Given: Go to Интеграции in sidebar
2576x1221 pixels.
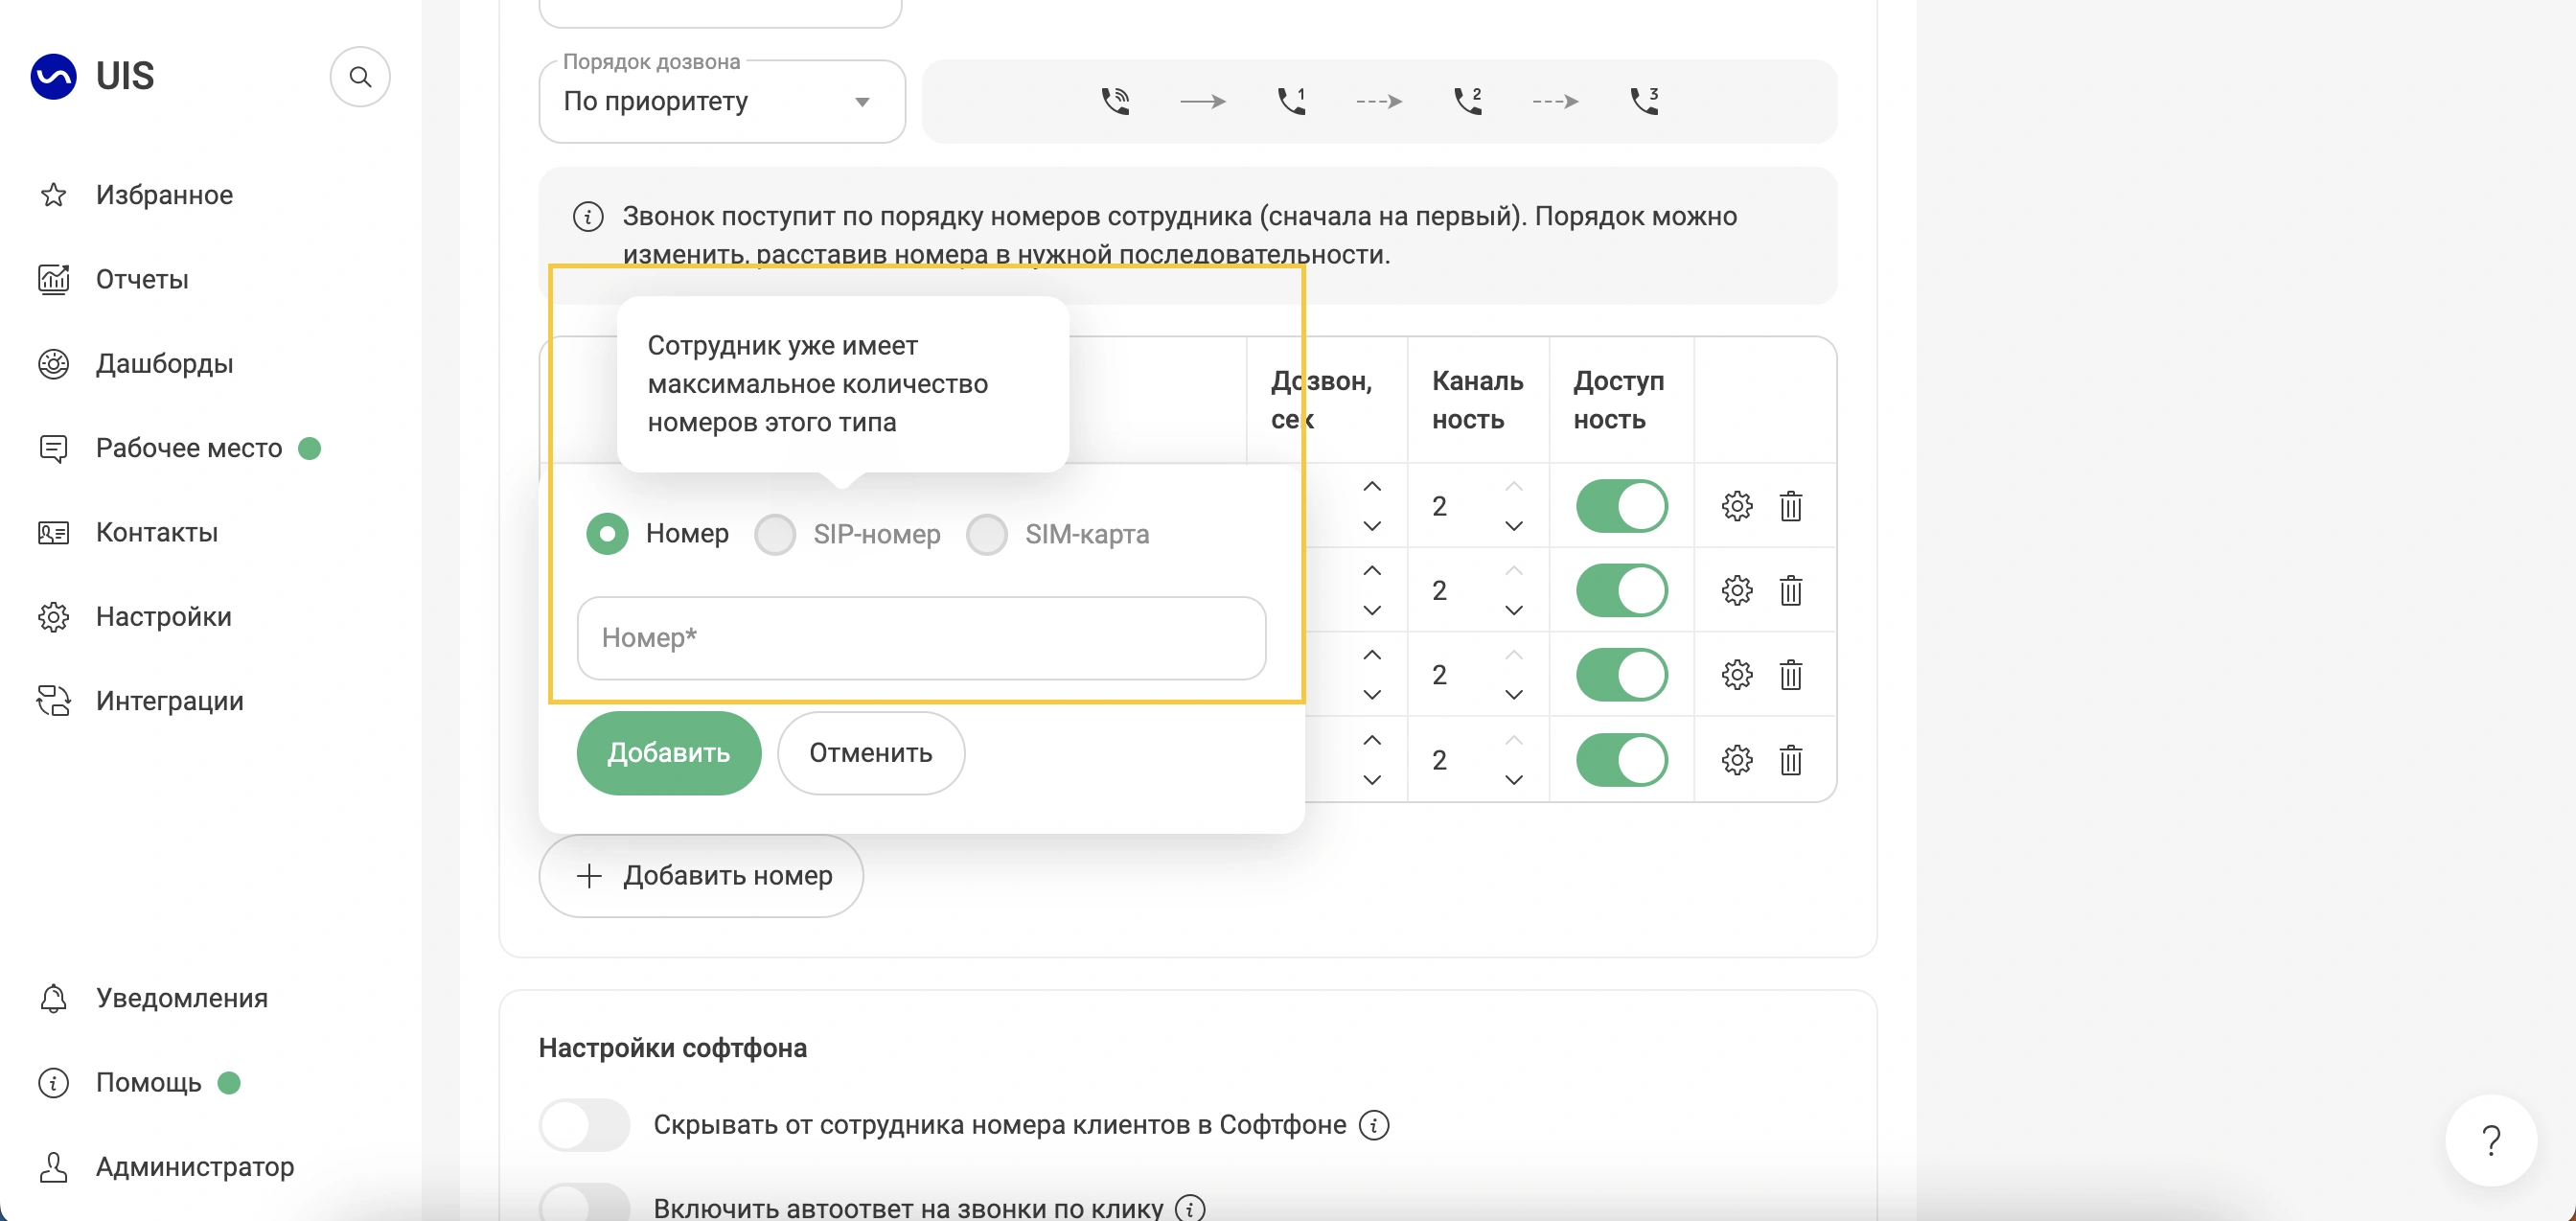Looking at the screenshot, I should point(169,701).
